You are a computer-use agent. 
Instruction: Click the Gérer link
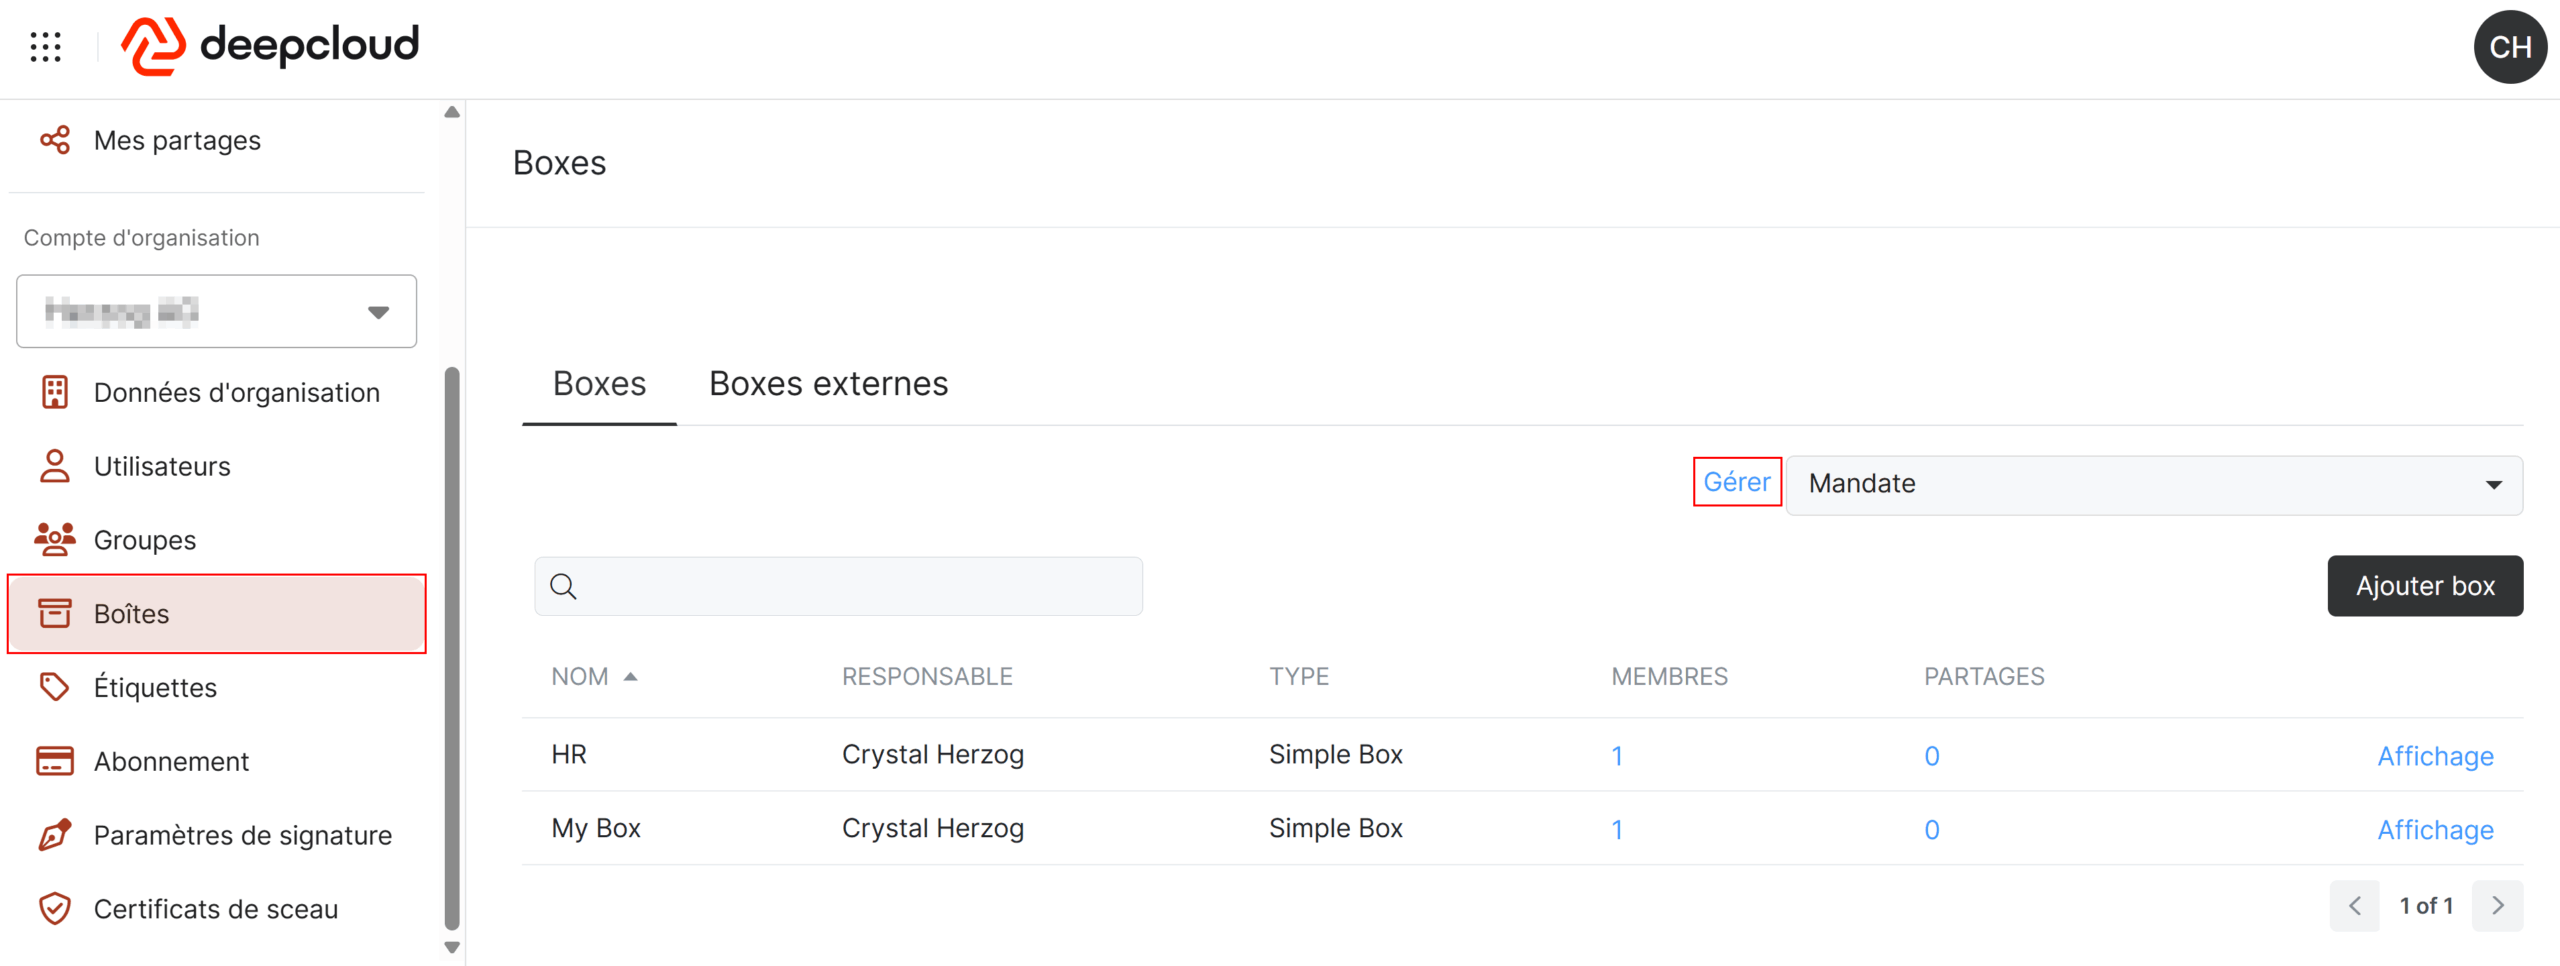1736,483
